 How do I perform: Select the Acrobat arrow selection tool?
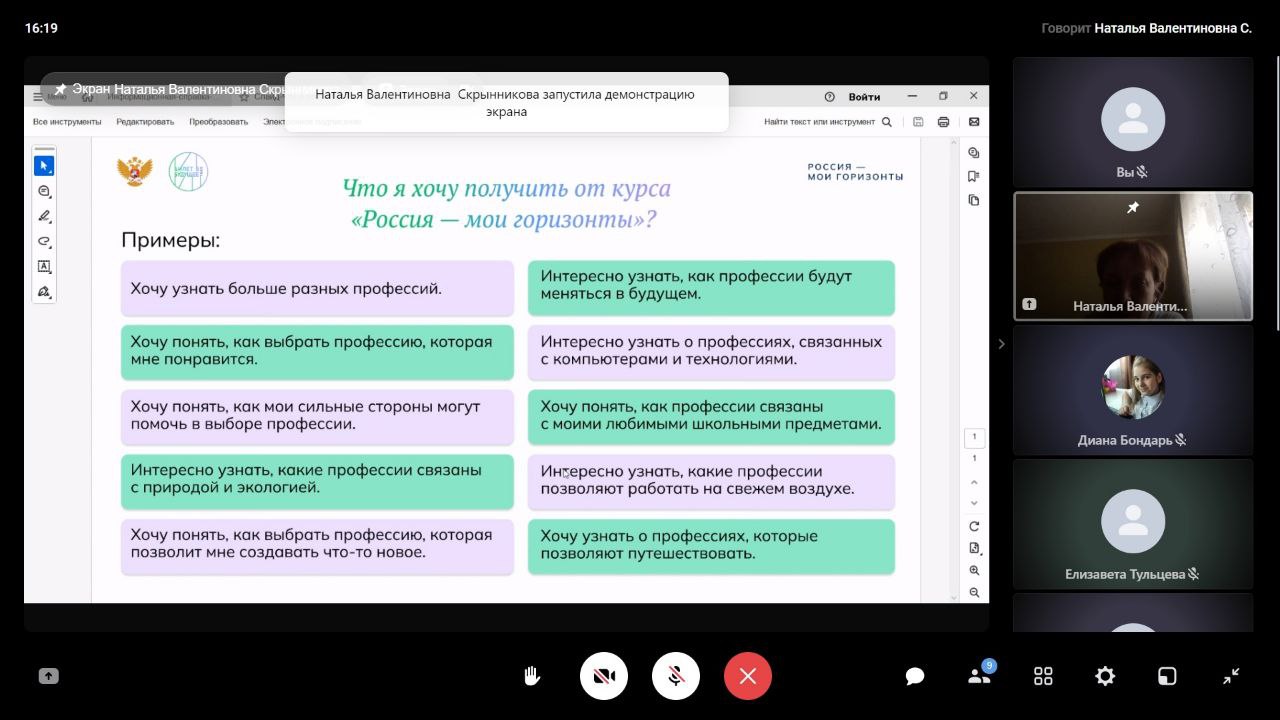click(44, 165)
